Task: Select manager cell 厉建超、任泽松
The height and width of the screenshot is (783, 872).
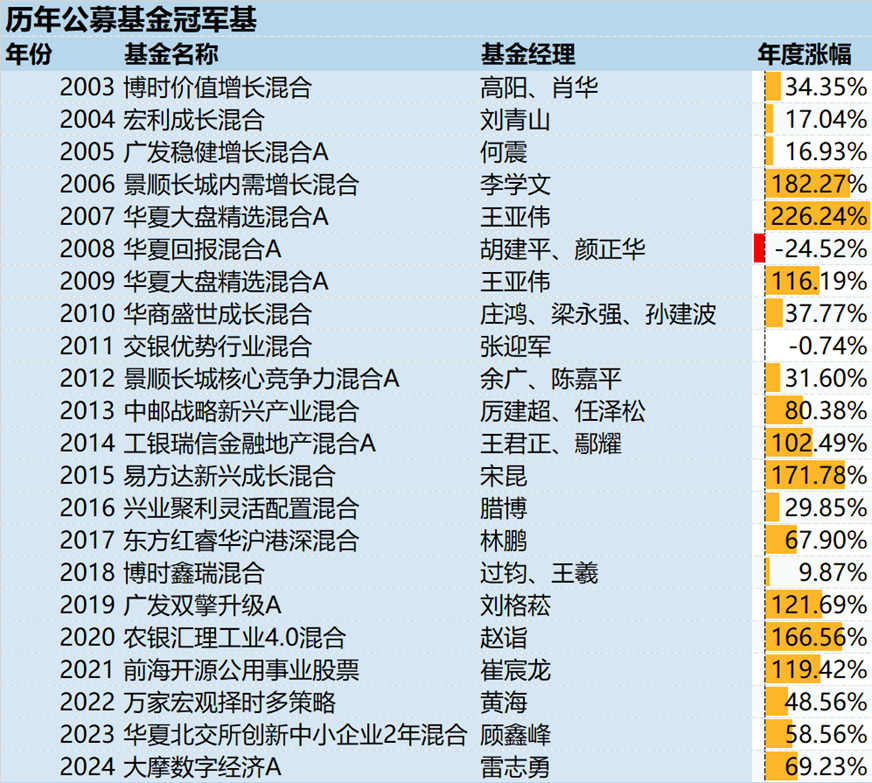Action: tap(563, 410)
